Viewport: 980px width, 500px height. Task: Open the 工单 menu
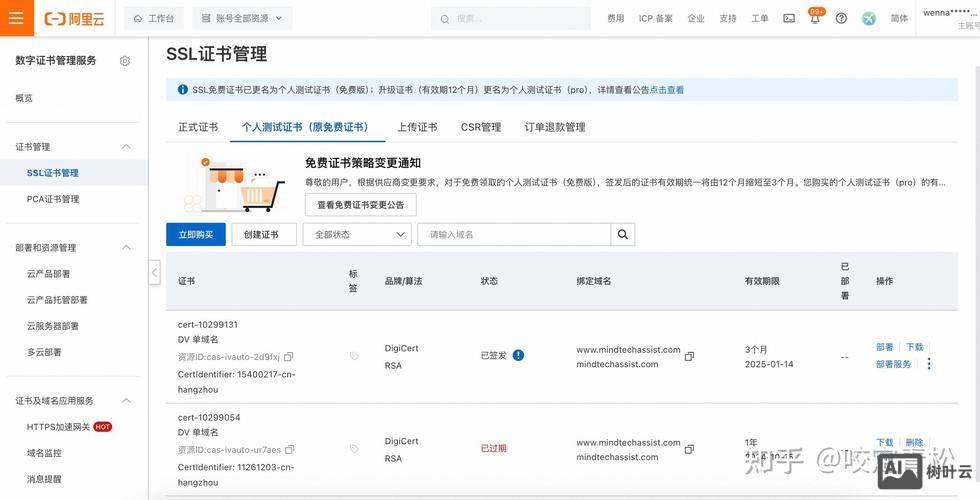tap(759, 19)
